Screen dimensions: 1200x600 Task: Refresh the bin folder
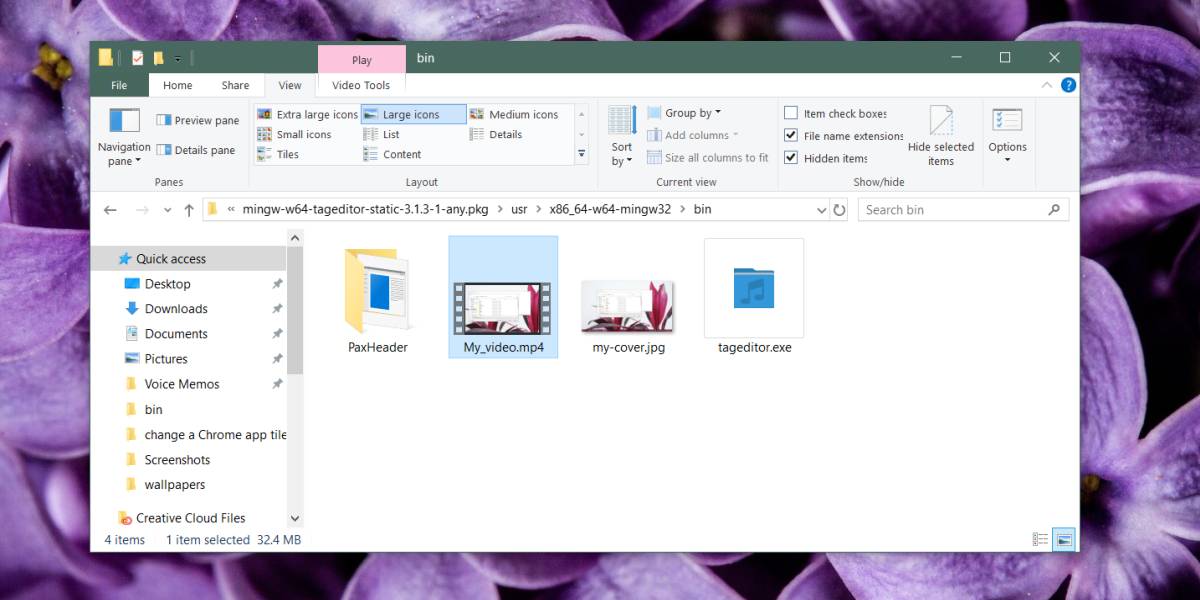(x=840, y=210)
